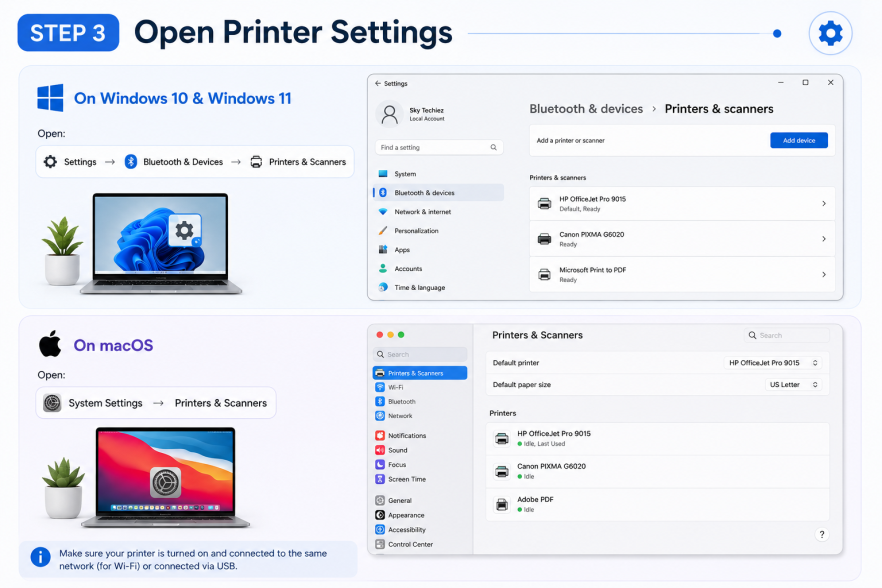Click the Sound icon in macOS sidebar
This screenshot has width=882, height=588.
(380, 450)
